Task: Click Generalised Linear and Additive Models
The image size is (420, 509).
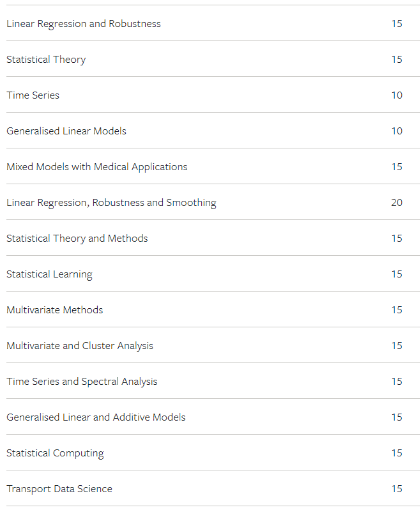Action: (x=96, y=417)
